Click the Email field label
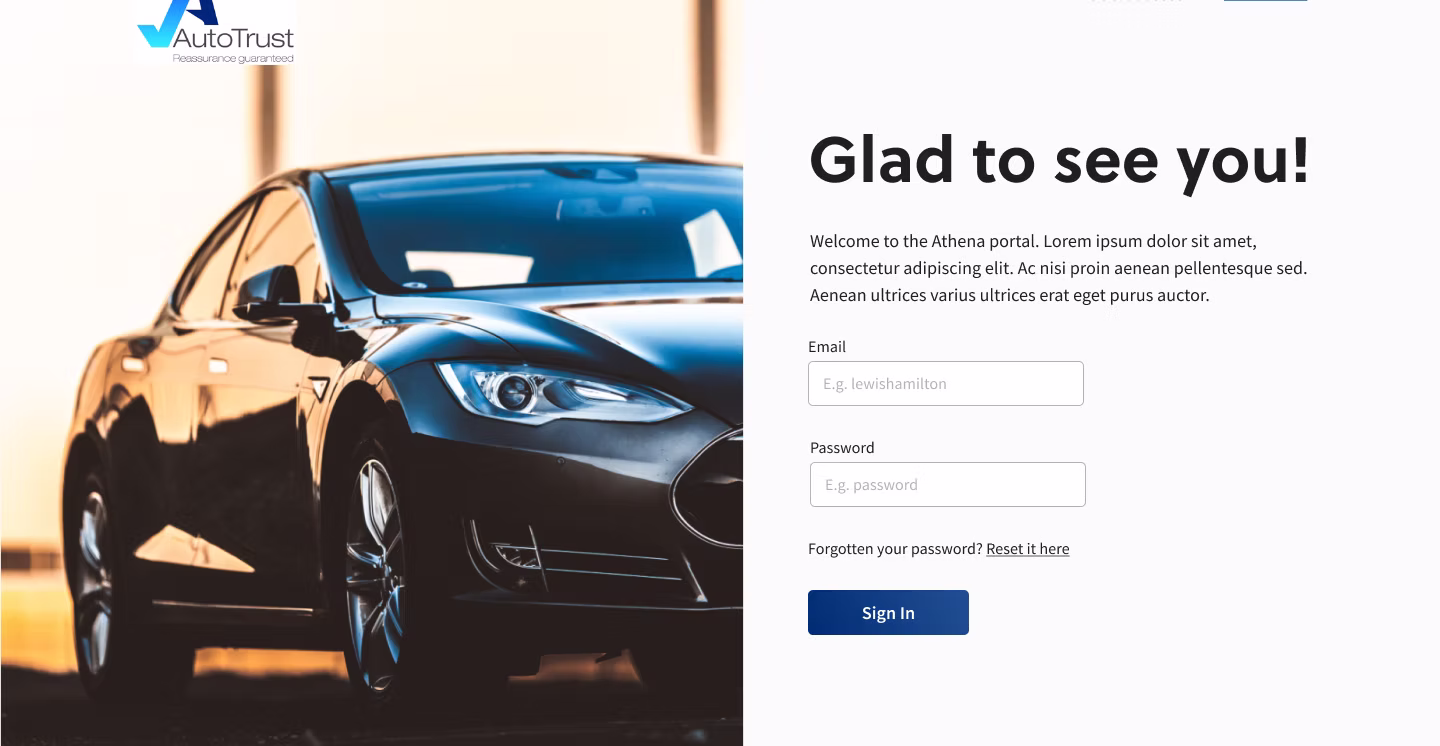This screenshot has width=1440, height=746. click(827, 347)
